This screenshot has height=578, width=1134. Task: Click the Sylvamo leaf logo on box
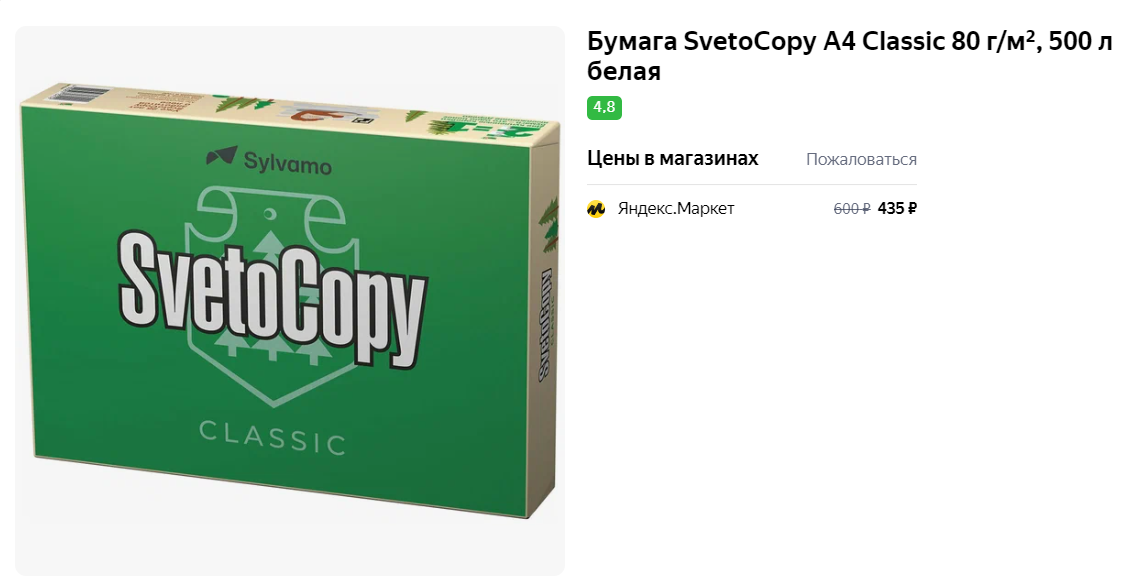point(222,156)
